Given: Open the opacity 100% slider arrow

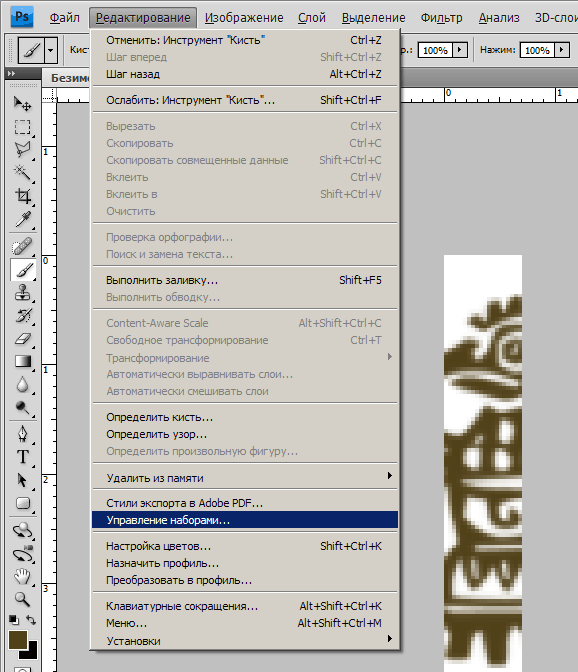Looking at the screenshot, I should pos(460,50).
